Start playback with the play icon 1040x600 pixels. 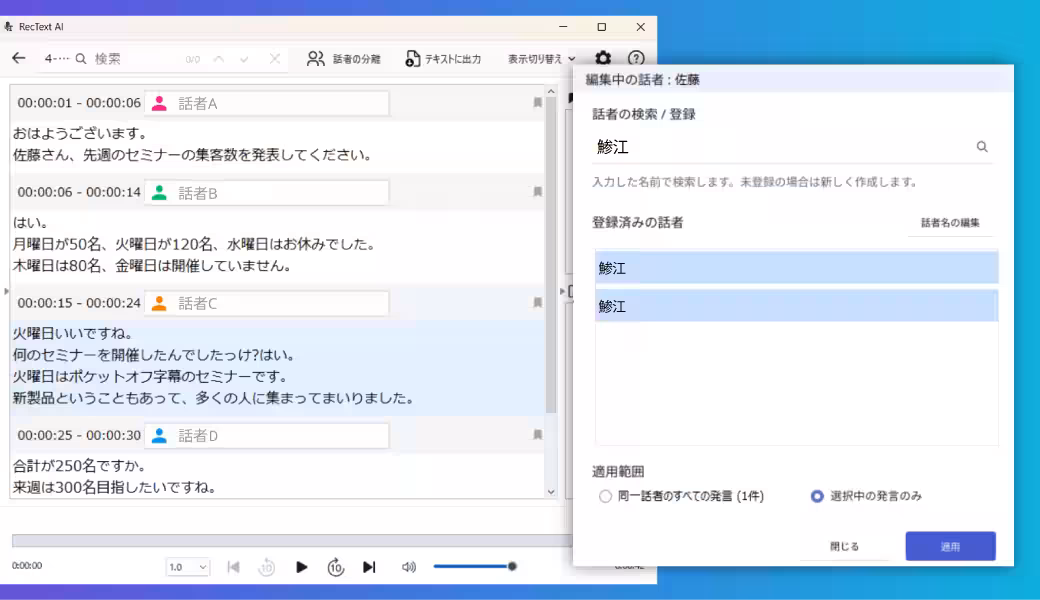tap(303, 565)
